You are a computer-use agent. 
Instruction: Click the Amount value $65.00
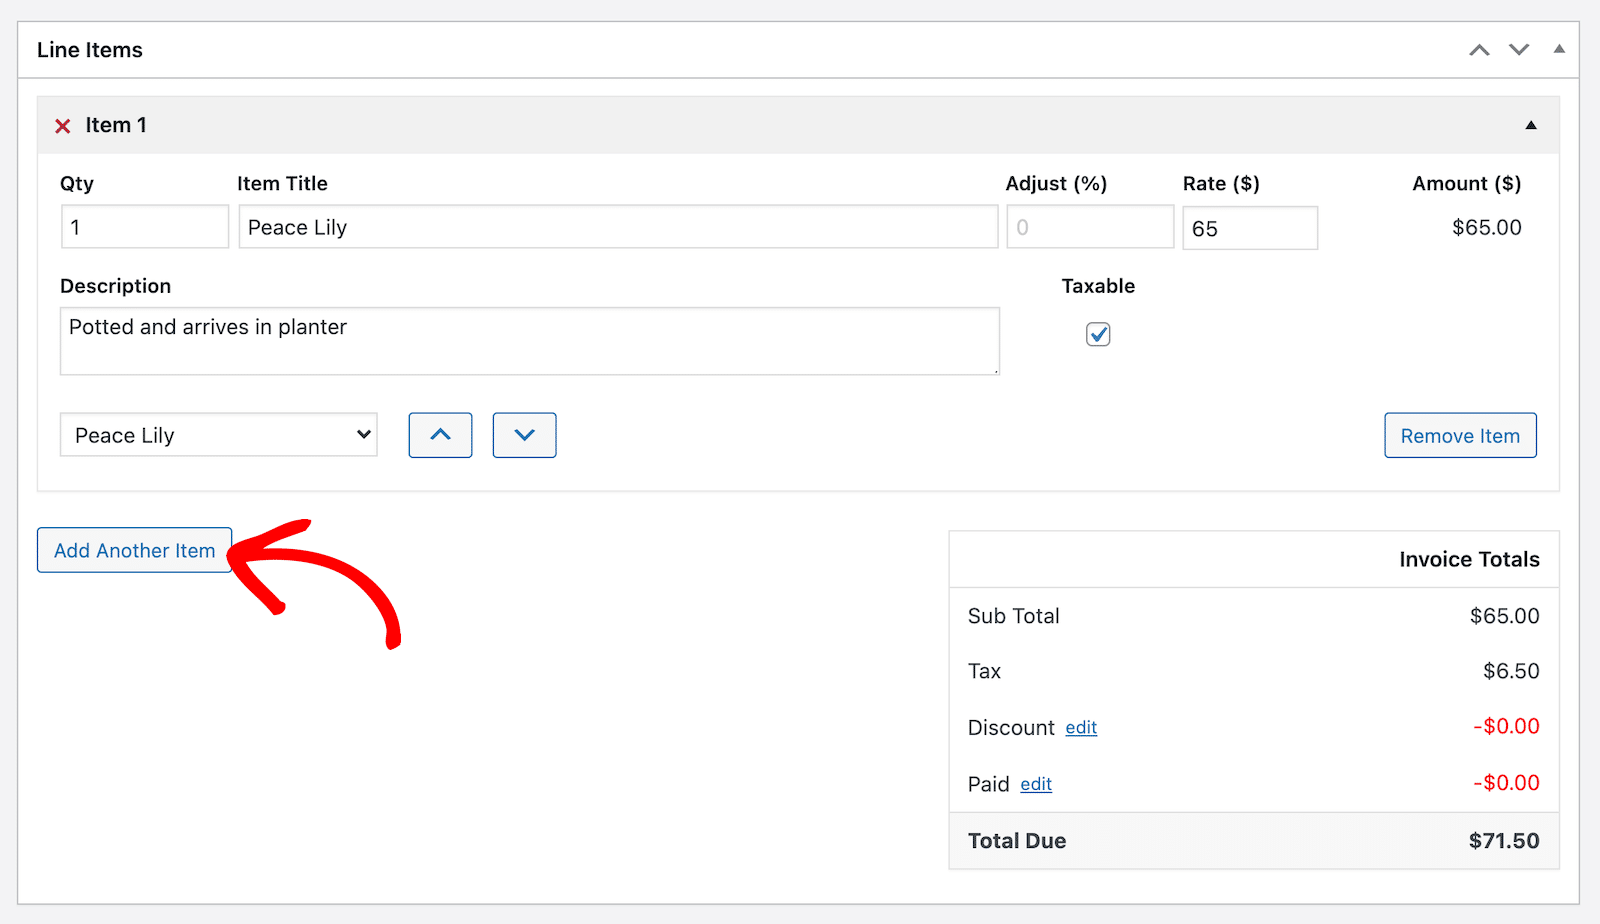(x=1487, y=227)
